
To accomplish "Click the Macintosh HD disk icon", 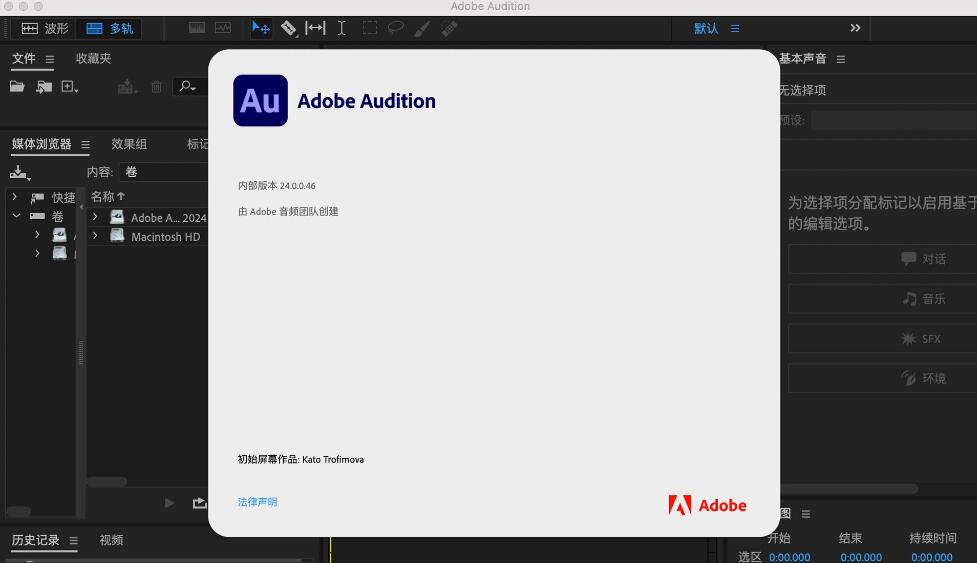I will (x=117, y=235).
